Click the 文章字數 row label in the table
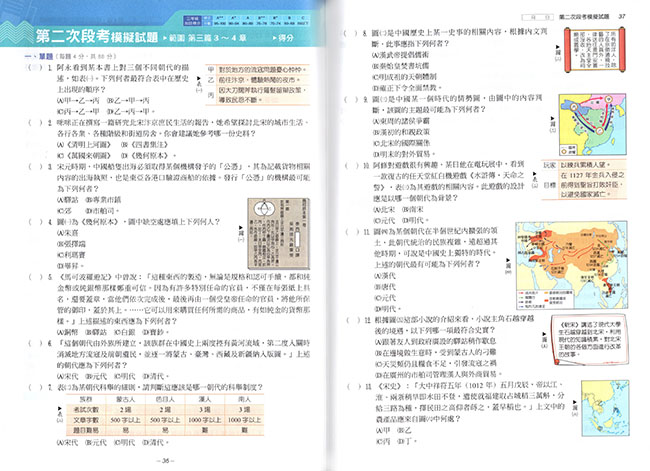This screenshot has height=471, width=650. point(86,420)
